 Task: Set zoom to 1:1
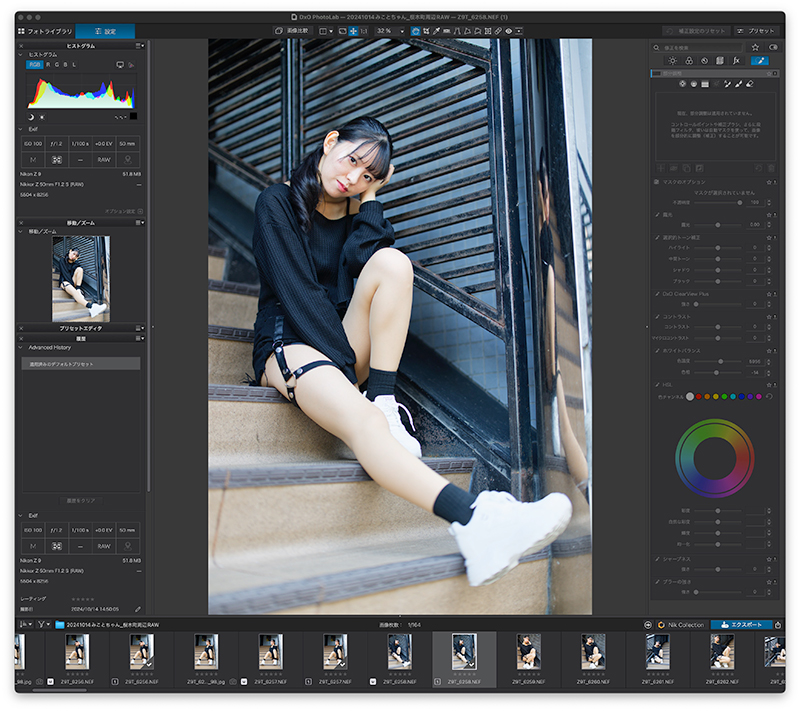[x=364, y=31]
